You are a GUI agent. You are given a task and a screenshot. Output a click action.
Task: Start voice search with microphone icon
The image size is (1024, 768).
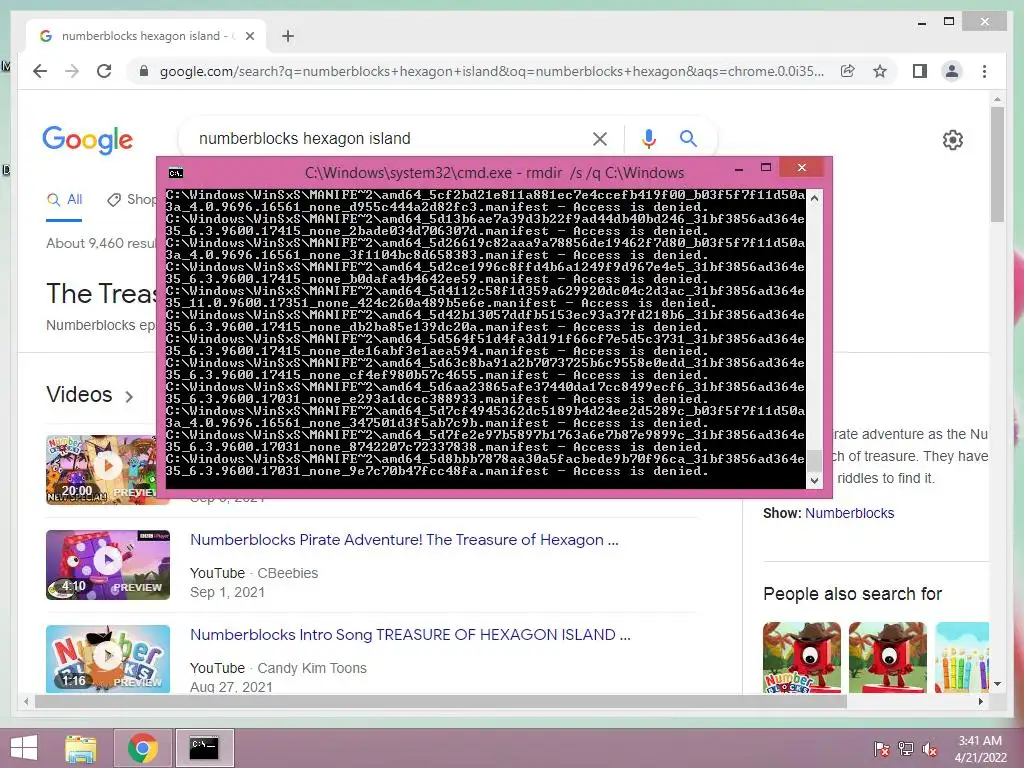pyautogui.click(x=648, y=138)
